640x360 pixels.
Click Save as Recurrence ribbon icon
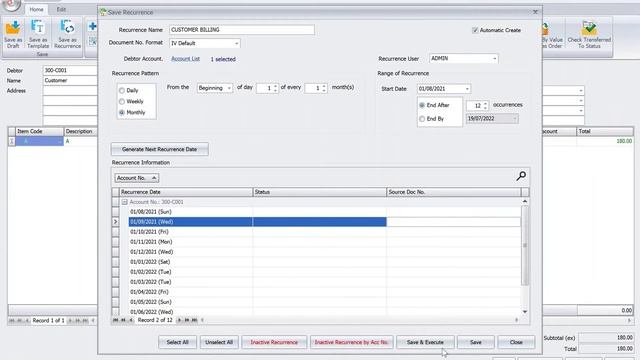tap(67, 34)
